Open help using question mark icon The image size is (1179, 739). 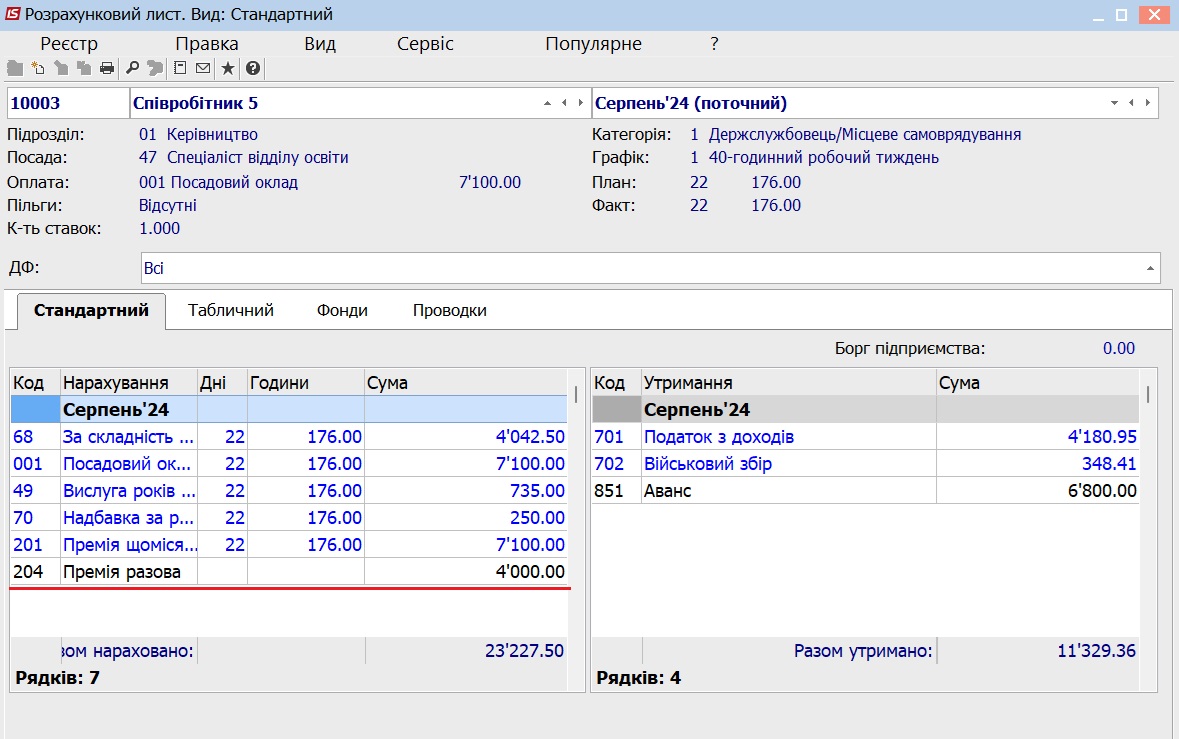[x=253, y=68]
